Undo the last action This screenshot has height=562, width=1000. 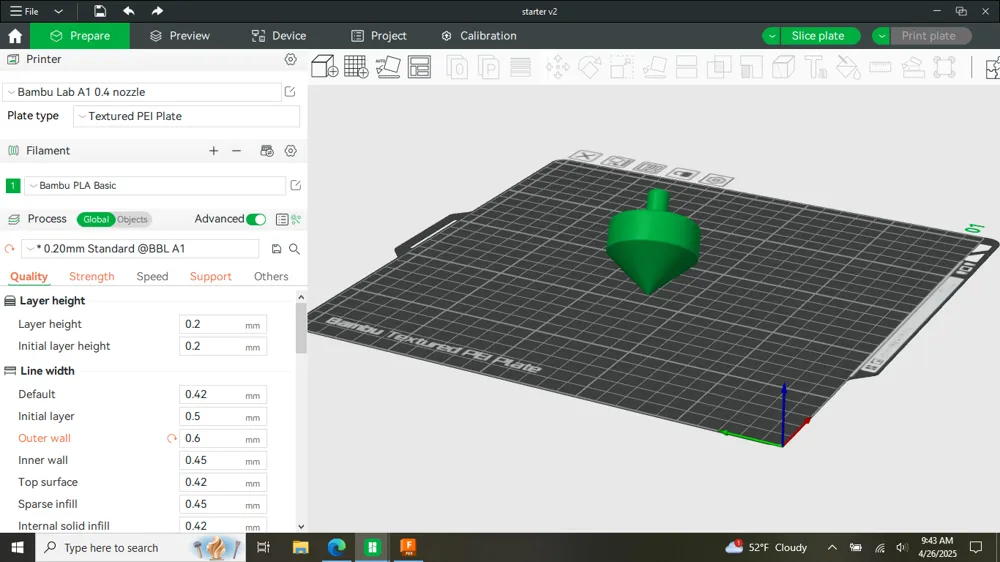(129, 11)
